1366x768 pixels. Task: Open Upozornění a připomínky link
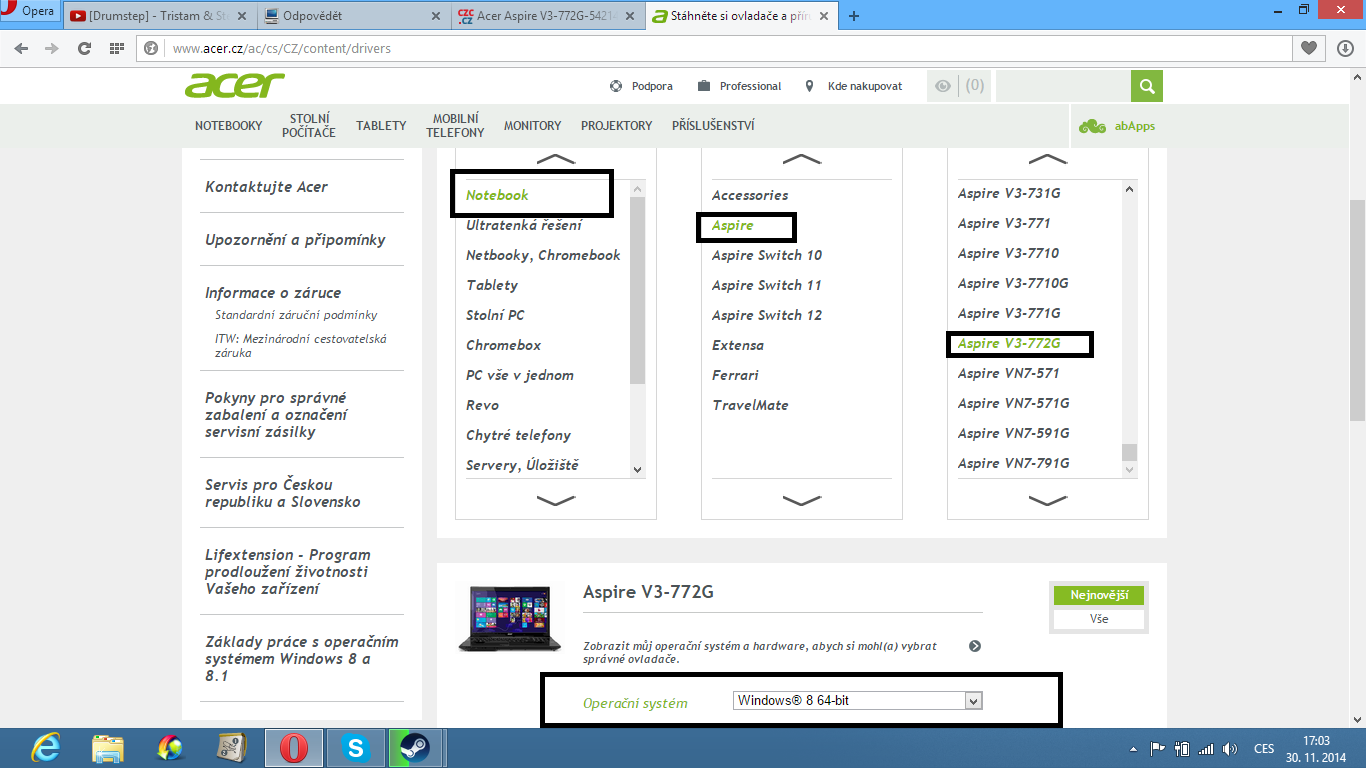[x=295, y=240]
